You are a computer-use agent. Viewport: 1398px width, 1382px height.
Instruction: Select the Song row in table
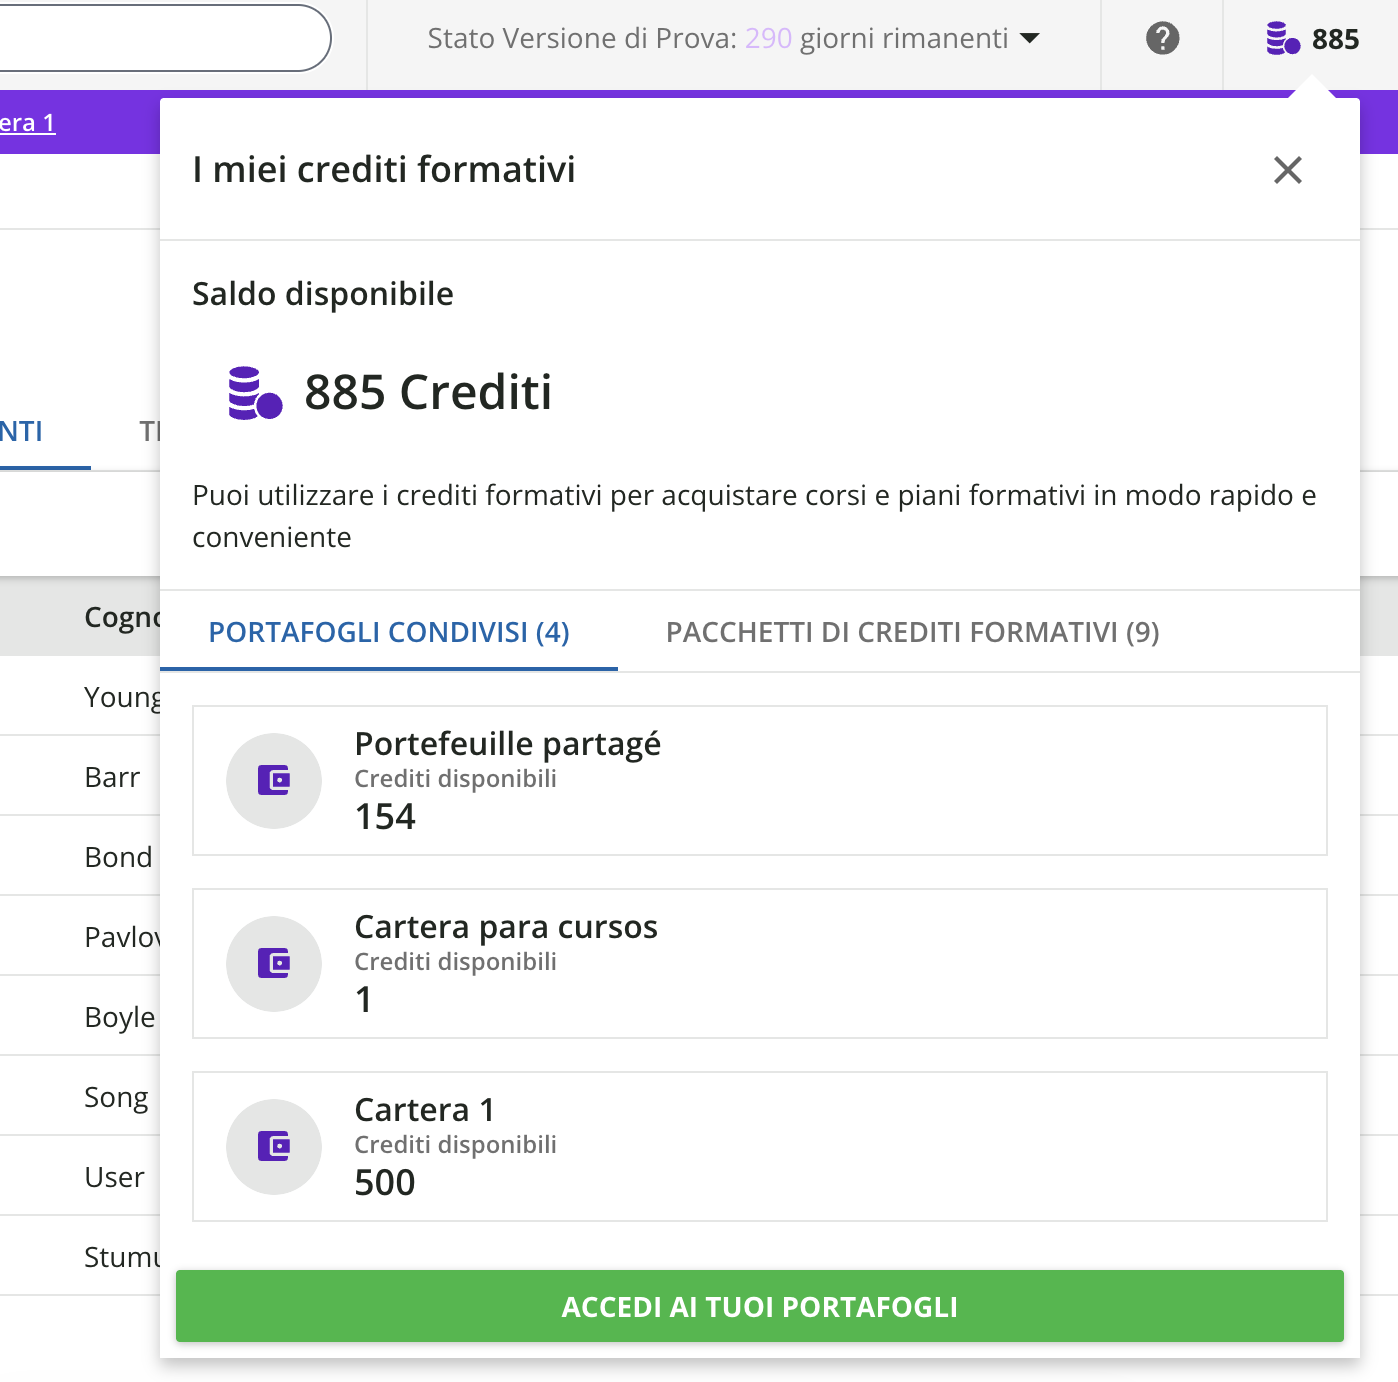click(116, 1097)
